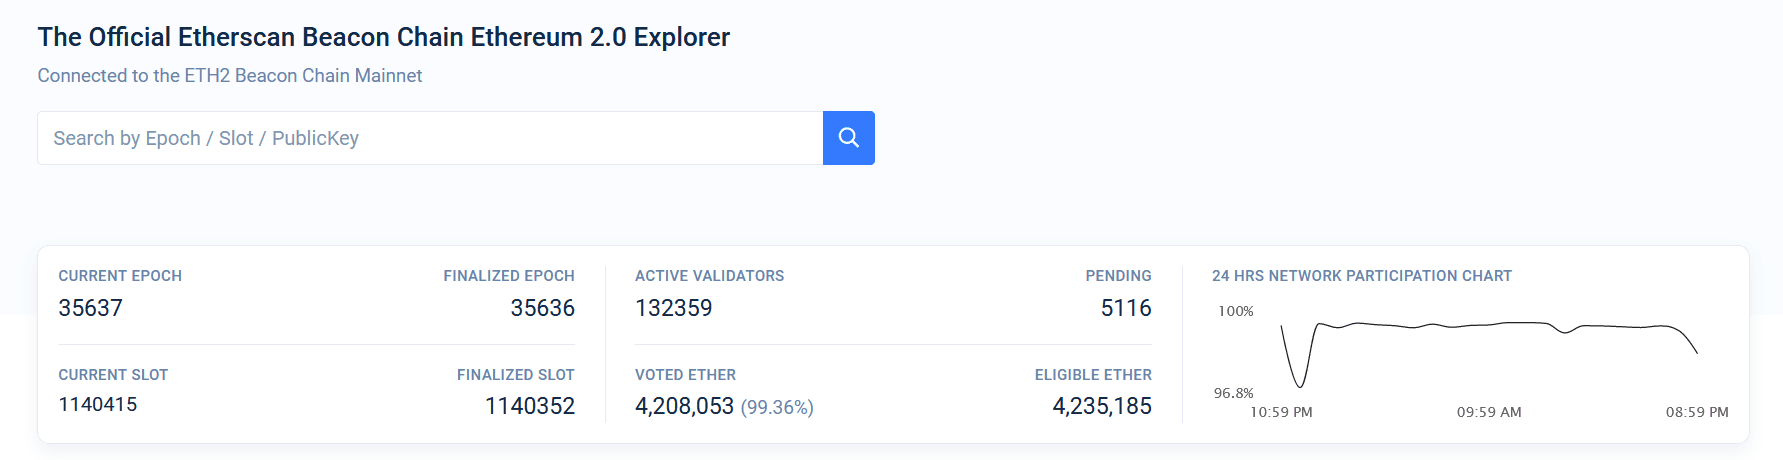Click the voted ether amount 4,208,053
This screenshot has width=1783, height=460.
click(x=684, y=406)
